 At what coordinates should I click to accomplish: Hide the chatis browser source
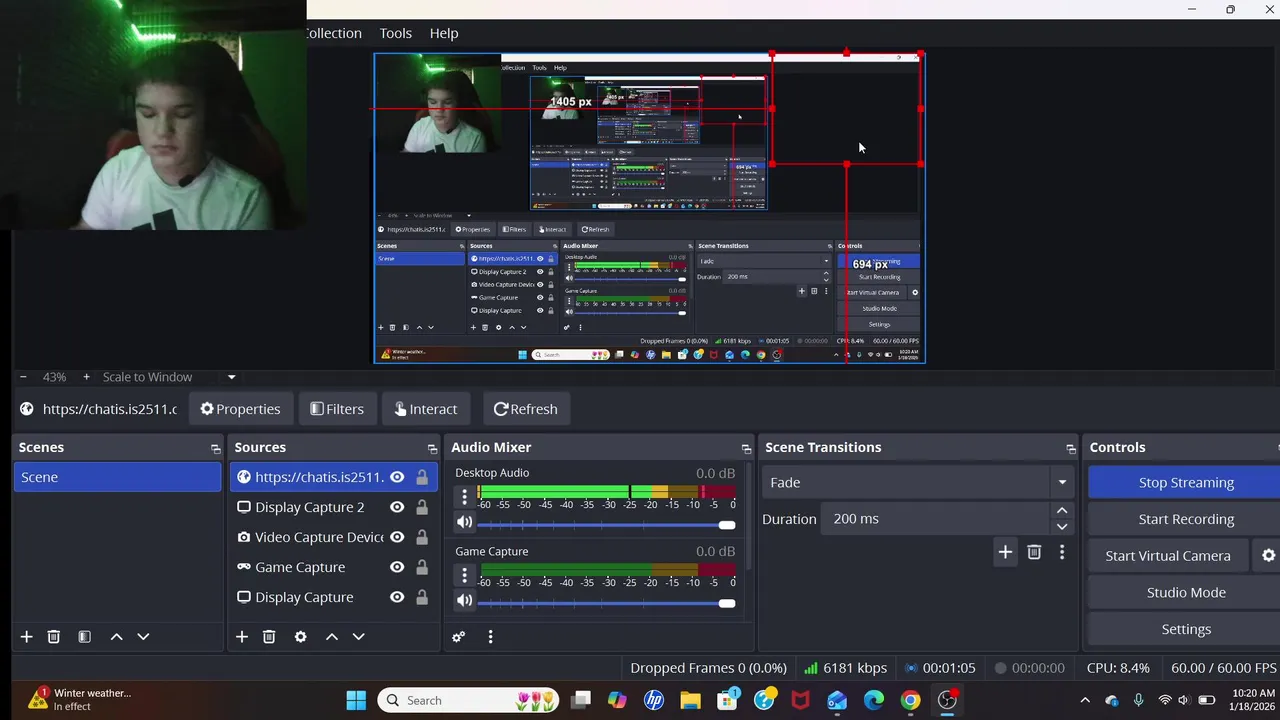pyautogui.click(x=397, y=477)
